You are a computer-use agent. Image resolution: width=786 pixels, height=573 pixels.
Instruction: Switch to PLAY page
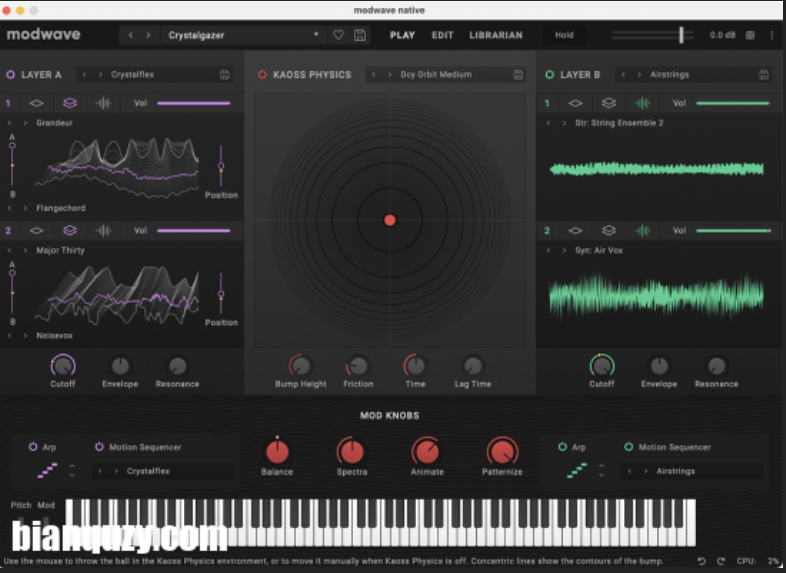coord(403,35)
